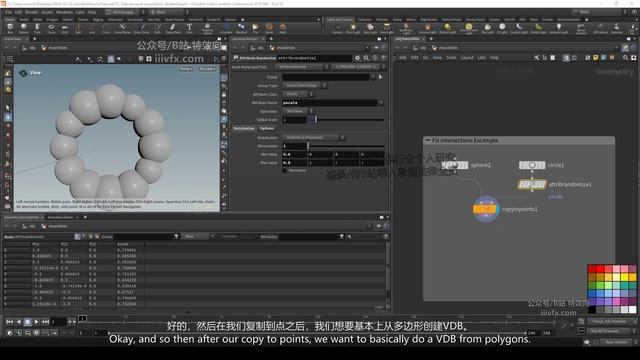Jump to last frame in playbar

45,322
